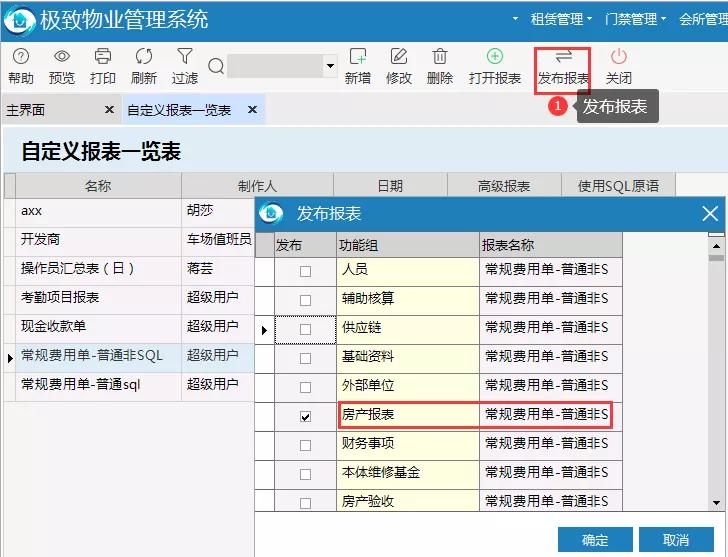This screenshot has width=728, height=557.
Task: Click the dialog scrollbar up arrow
Action: [716, 246]
